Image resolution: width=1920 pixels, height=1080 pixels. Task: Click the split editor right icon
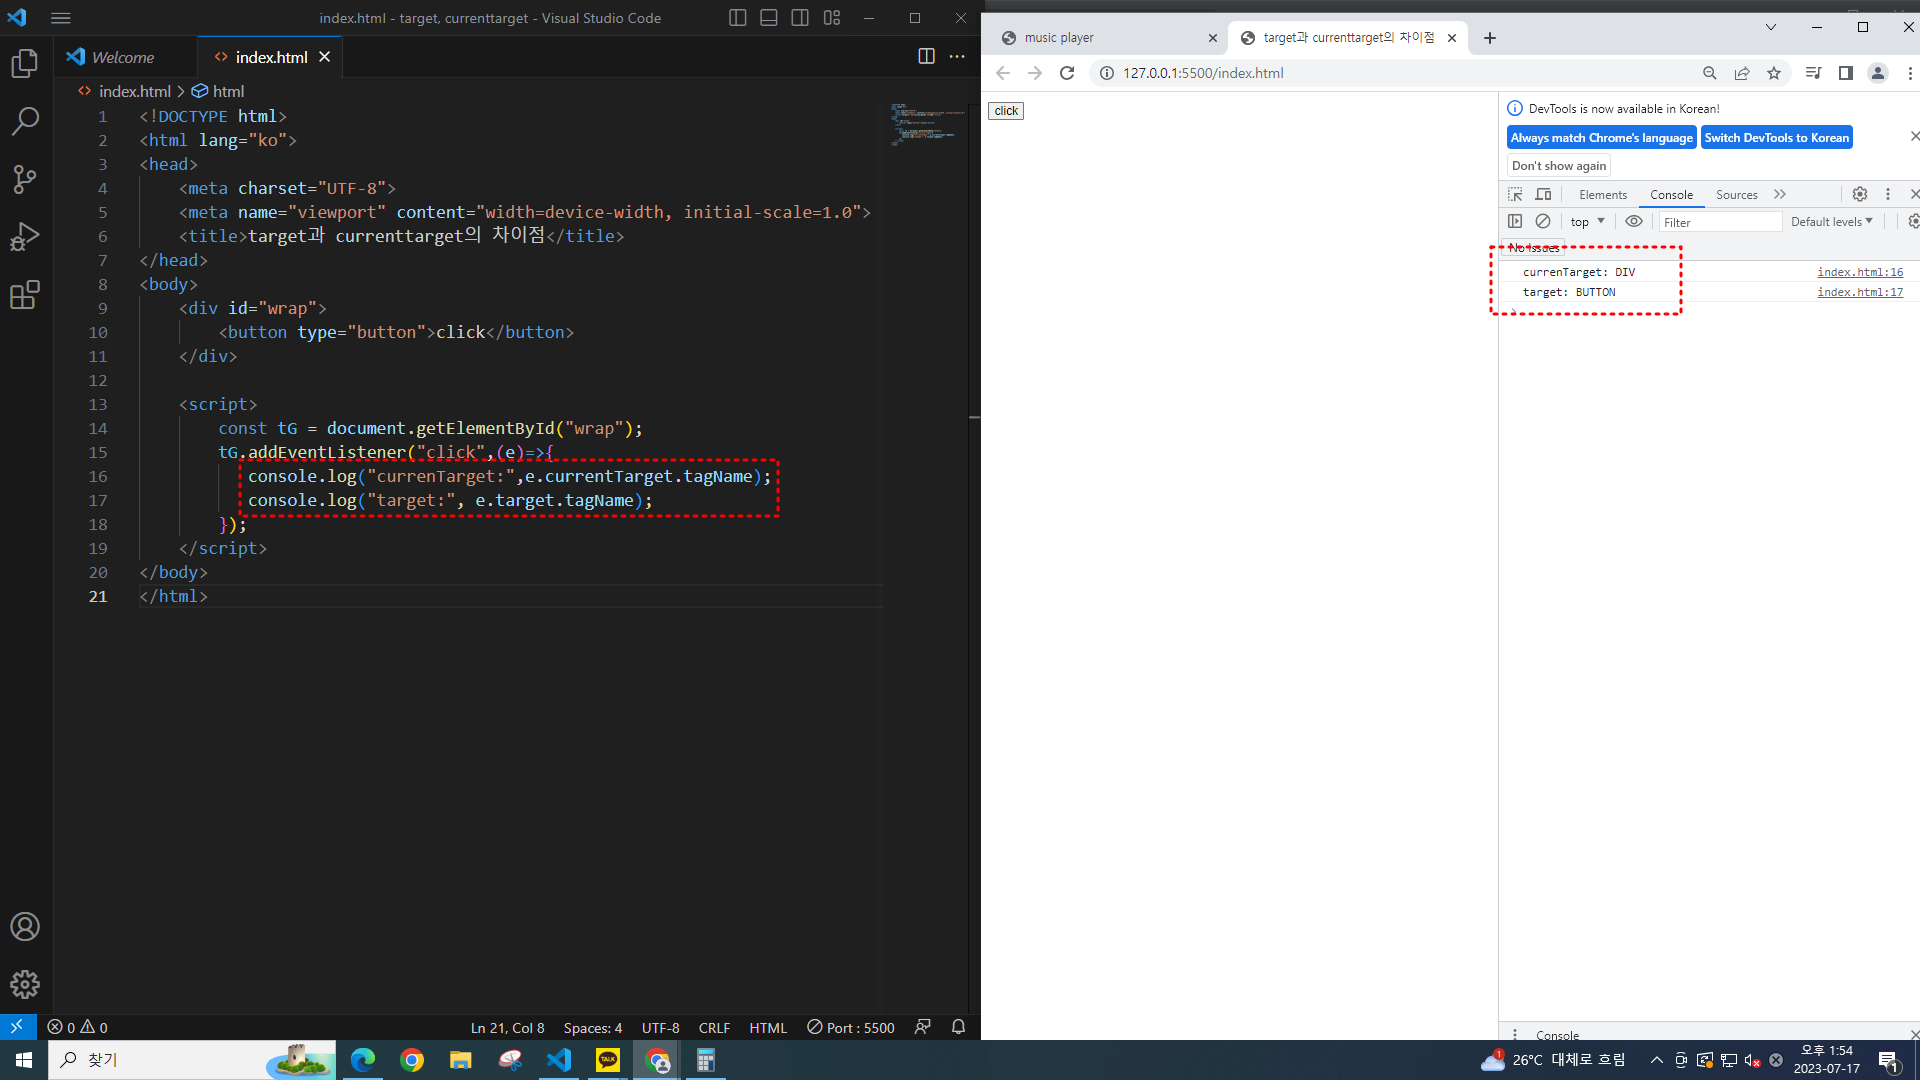(x=926, y=57)
